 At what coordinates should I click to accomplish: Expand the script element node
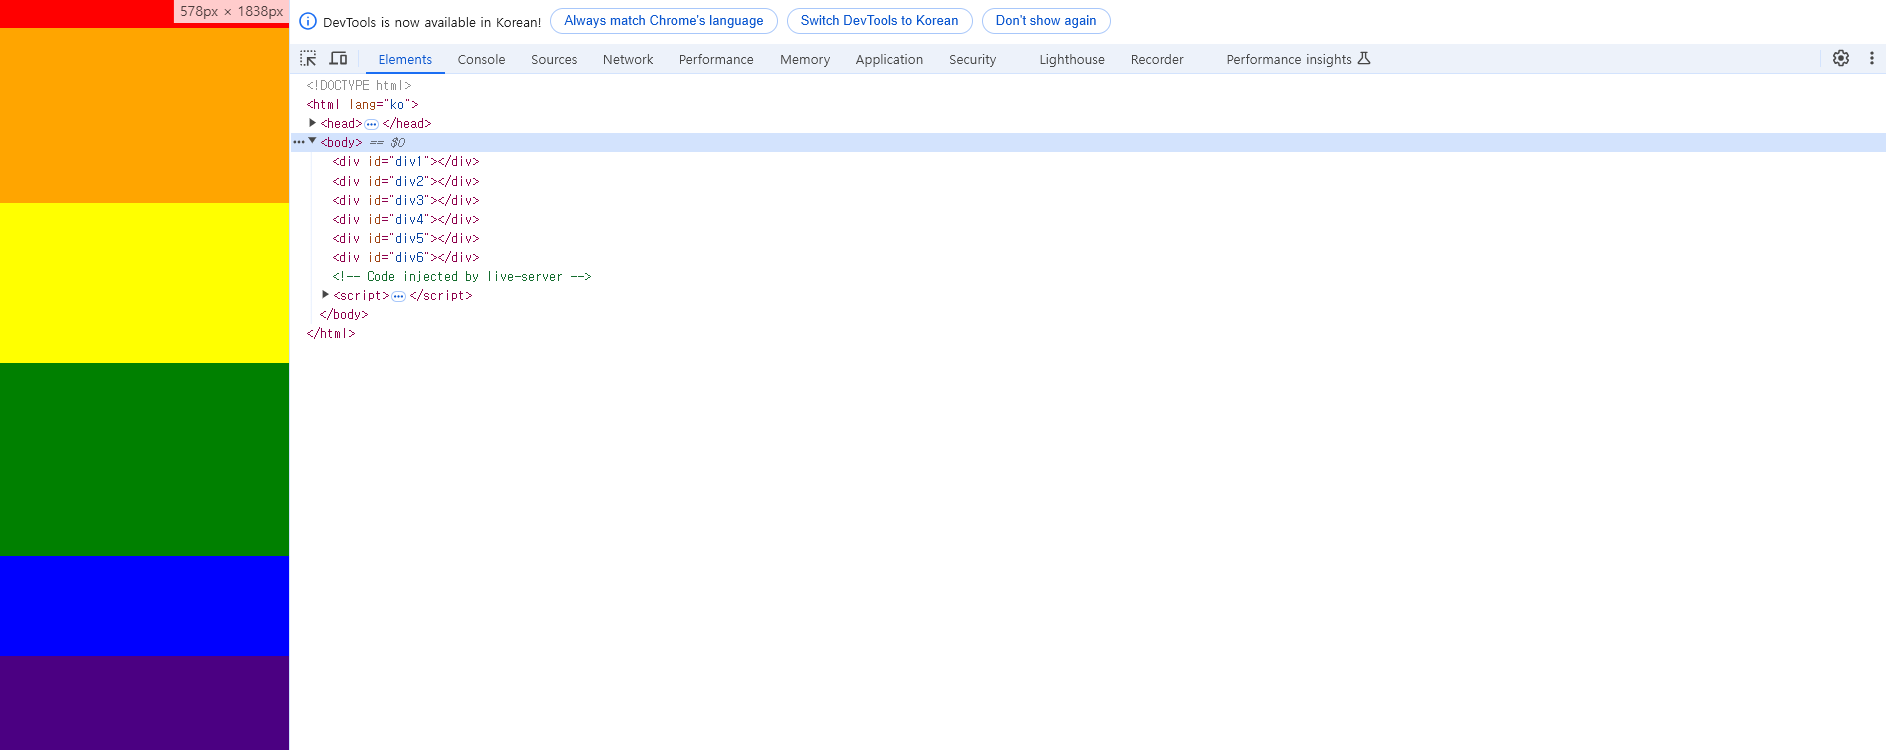click(x=326, y=295)
